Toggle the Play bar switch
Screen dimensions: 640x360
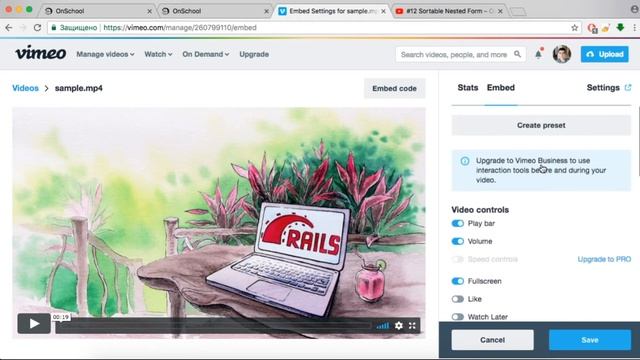coord(458,223)
